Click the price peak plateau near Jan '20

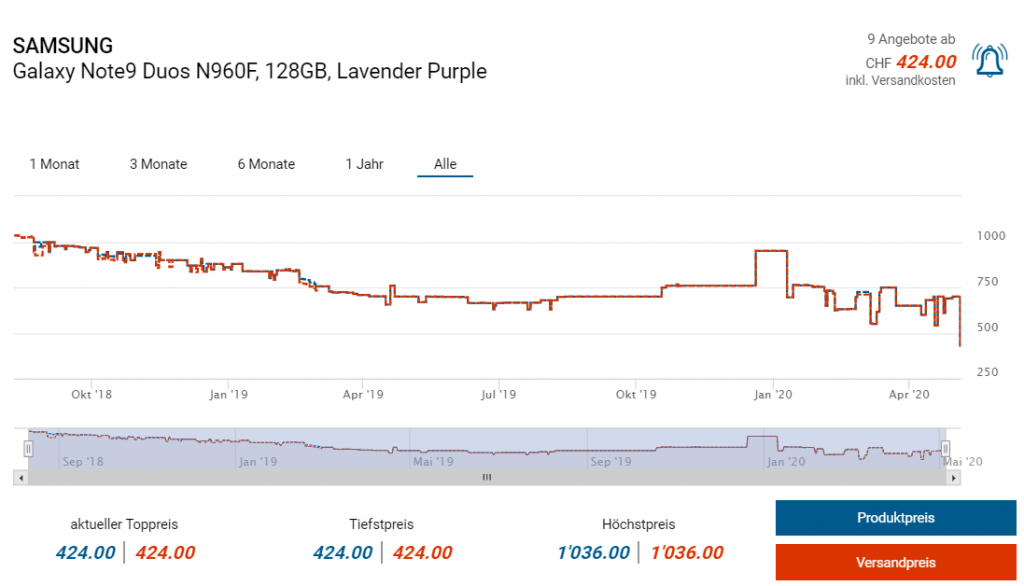[770, 250]
